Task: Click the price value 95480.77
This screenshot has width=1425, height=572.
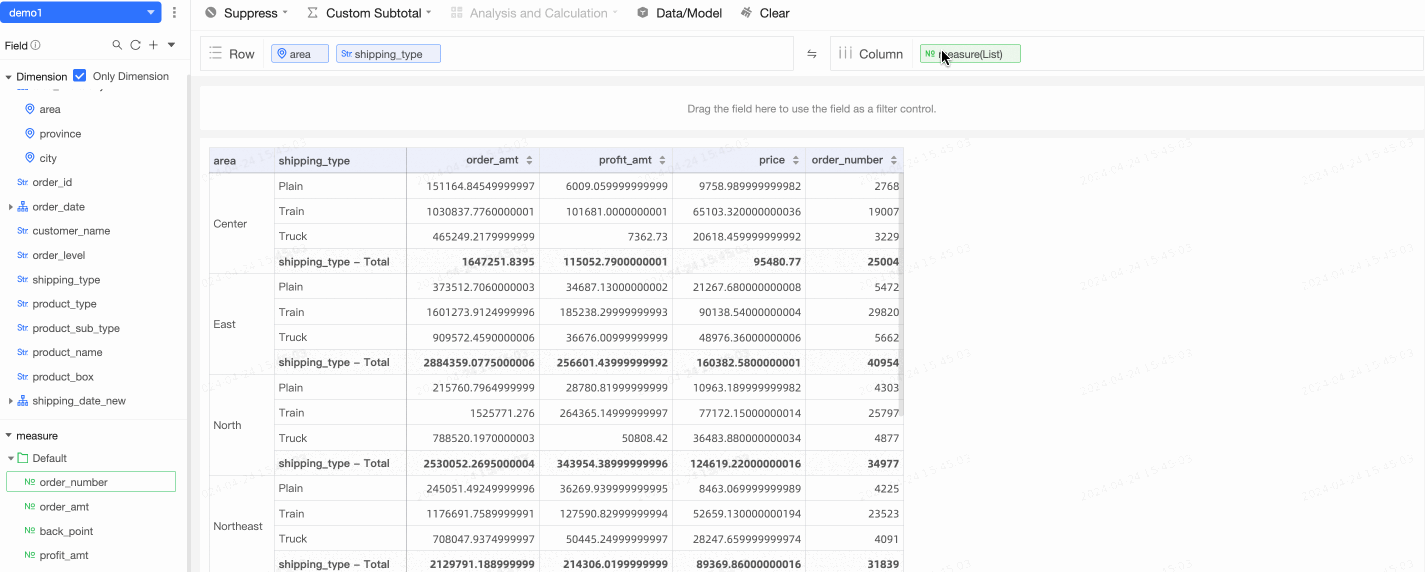Action: pos(739,261)
